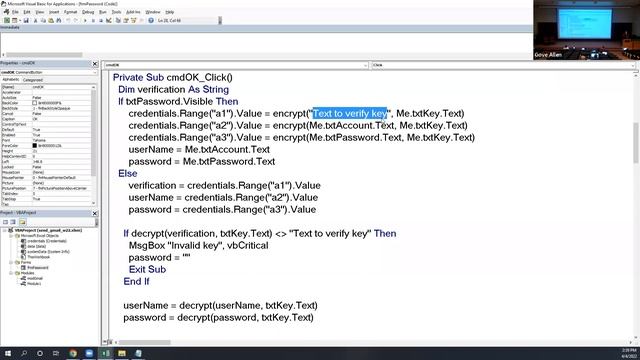Open the Click procedure dropdown above code
This screenshot has width=640, height=360.
tap(632, 65)
